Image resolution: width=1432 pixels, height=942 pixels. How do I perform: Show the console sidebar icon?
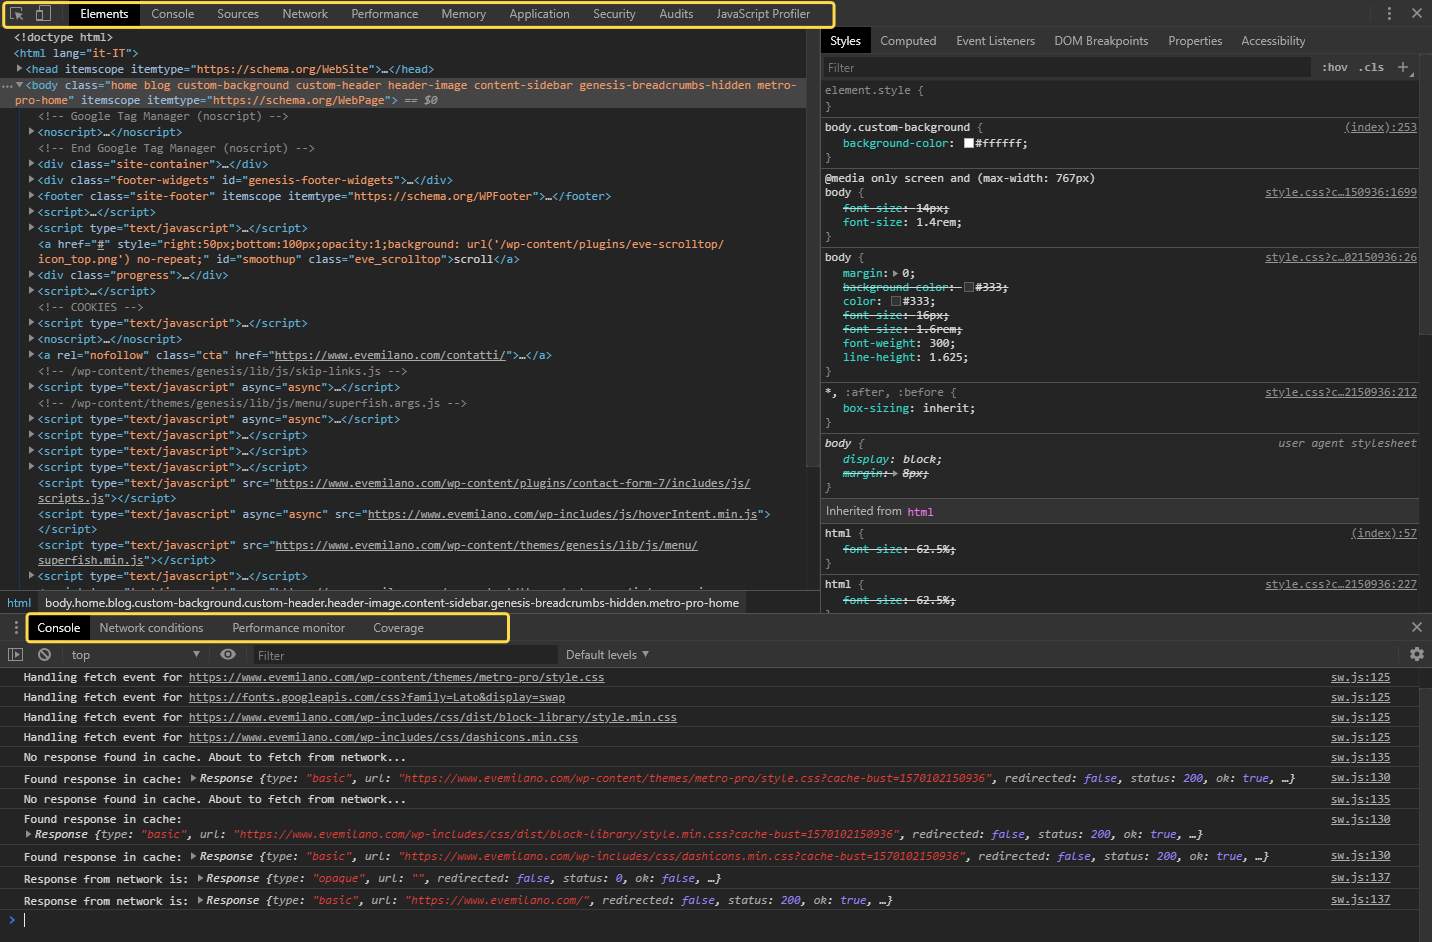click(15, 655)
